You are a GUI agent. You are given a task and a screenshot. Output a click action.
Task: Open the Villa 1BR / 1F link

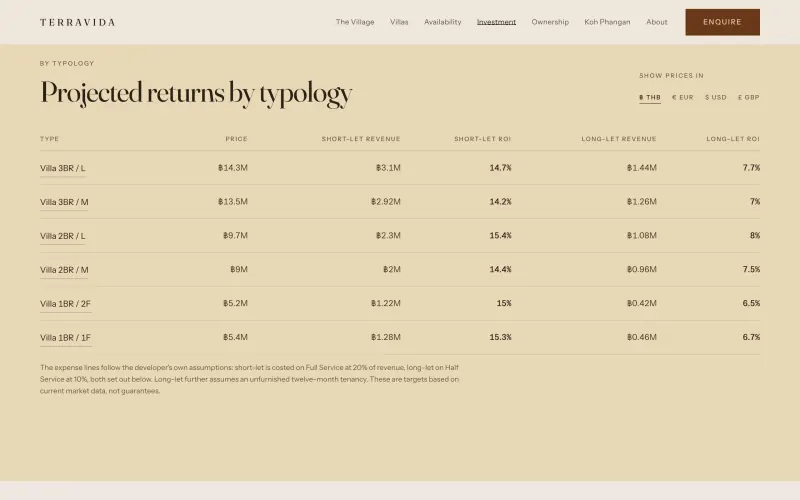click(x=65, y=338)
